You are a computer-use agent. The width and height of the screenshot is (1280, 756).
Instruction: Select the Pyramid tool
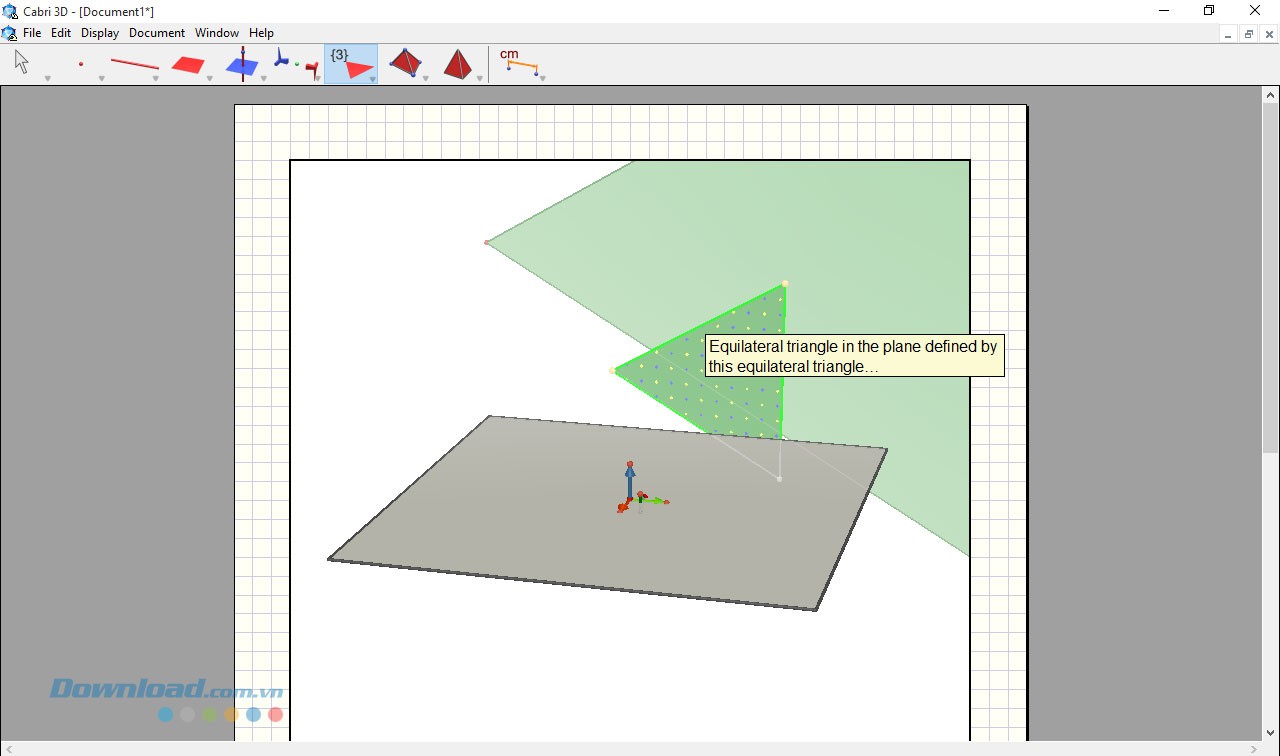pyautogui.click(x=458, y=62)
